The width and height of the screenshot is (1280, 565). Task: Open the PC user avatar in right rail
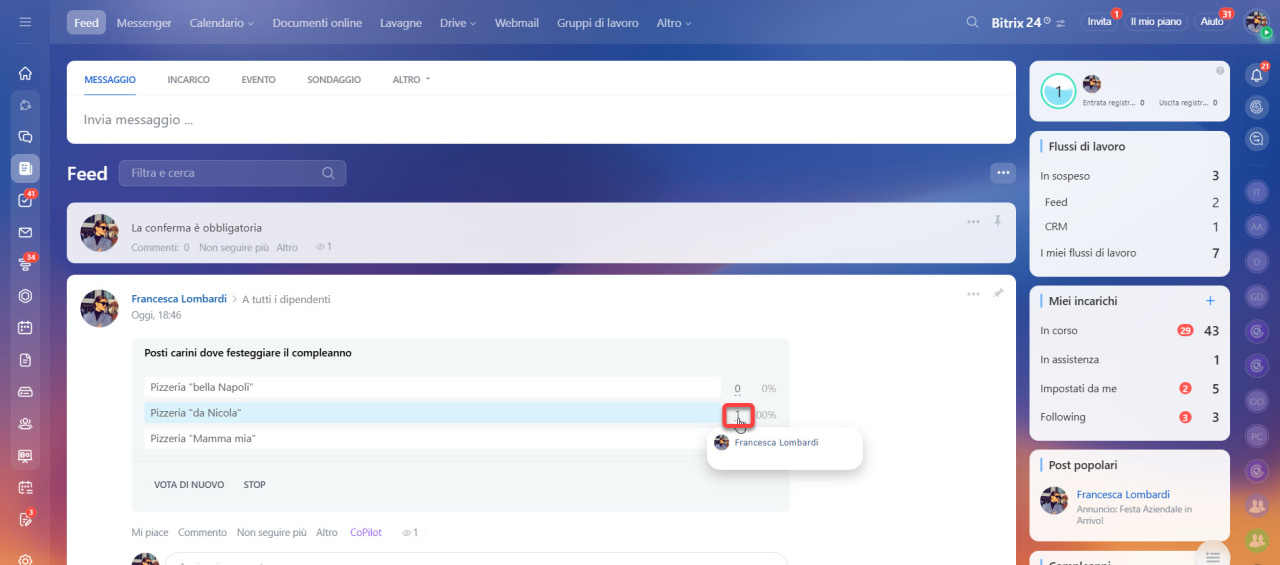point(1257,436)
